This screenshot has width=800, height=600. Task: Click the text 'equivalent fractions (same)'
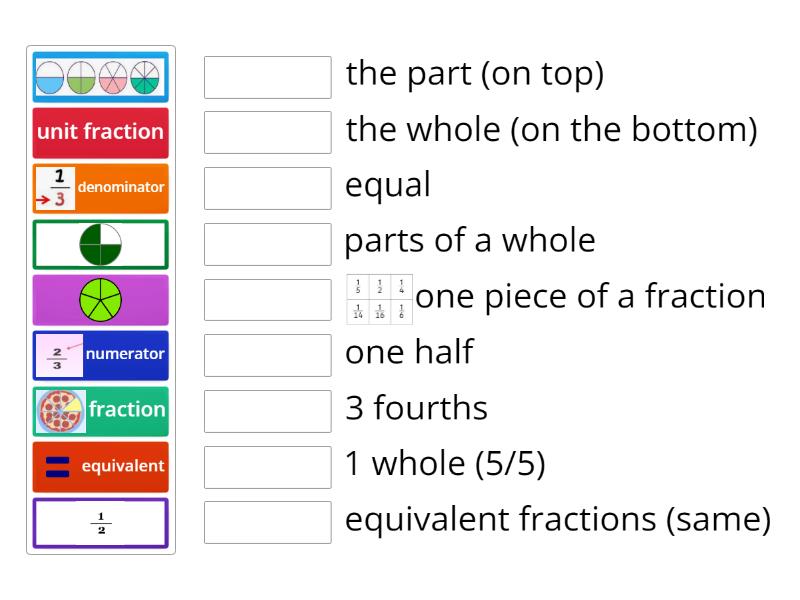pyautogui.click(x=554, y=519)
